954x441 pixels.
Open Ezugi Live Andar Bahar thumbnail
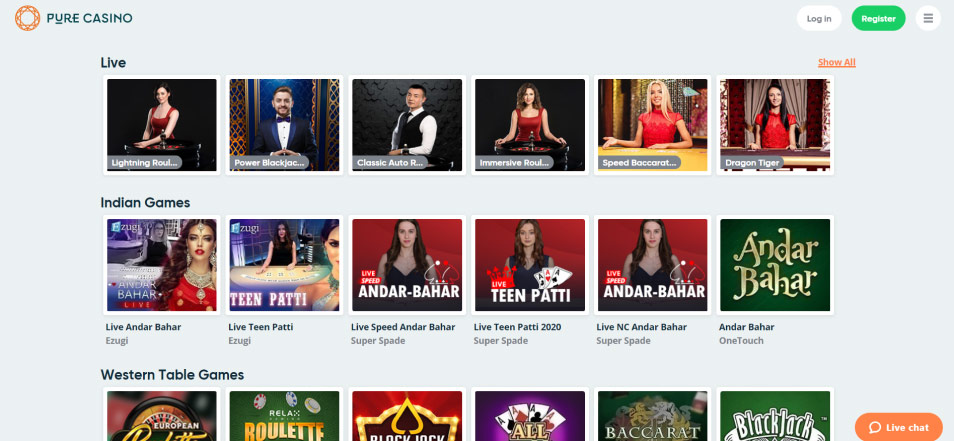pyautogui.click(x=162, y=265)
